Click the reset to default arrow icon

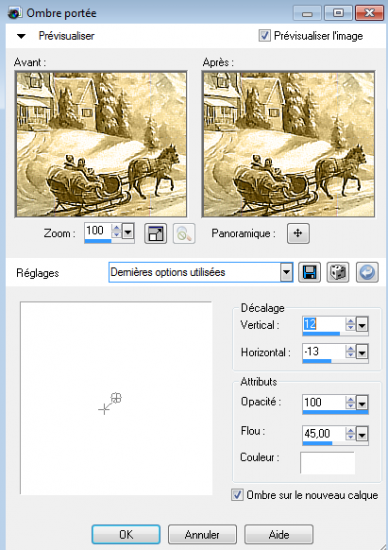click(x=367, y=272)
